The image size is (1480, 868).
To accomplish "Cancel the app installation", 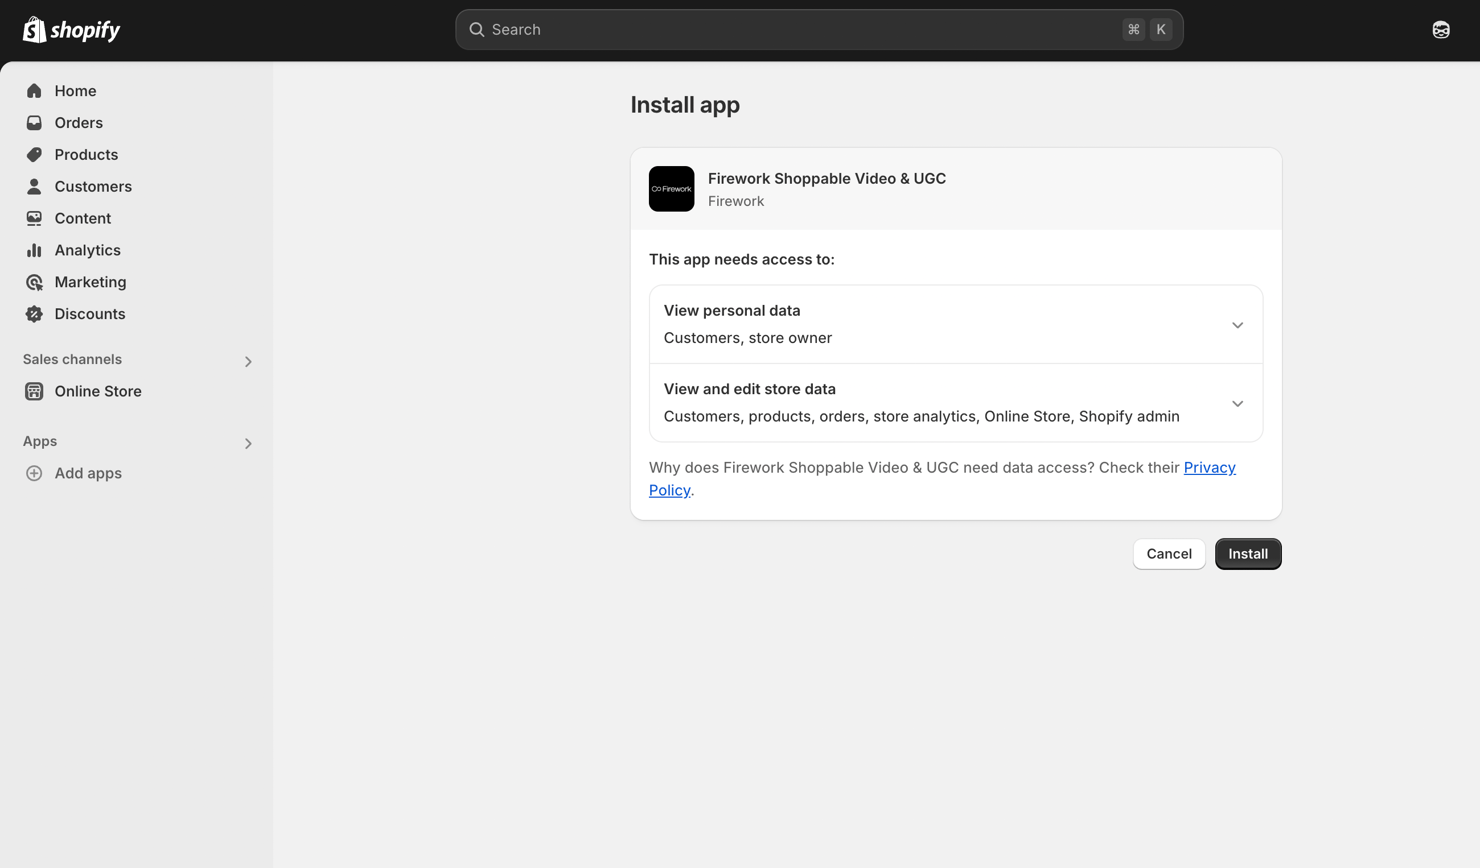I will [x=1168, y=554].
